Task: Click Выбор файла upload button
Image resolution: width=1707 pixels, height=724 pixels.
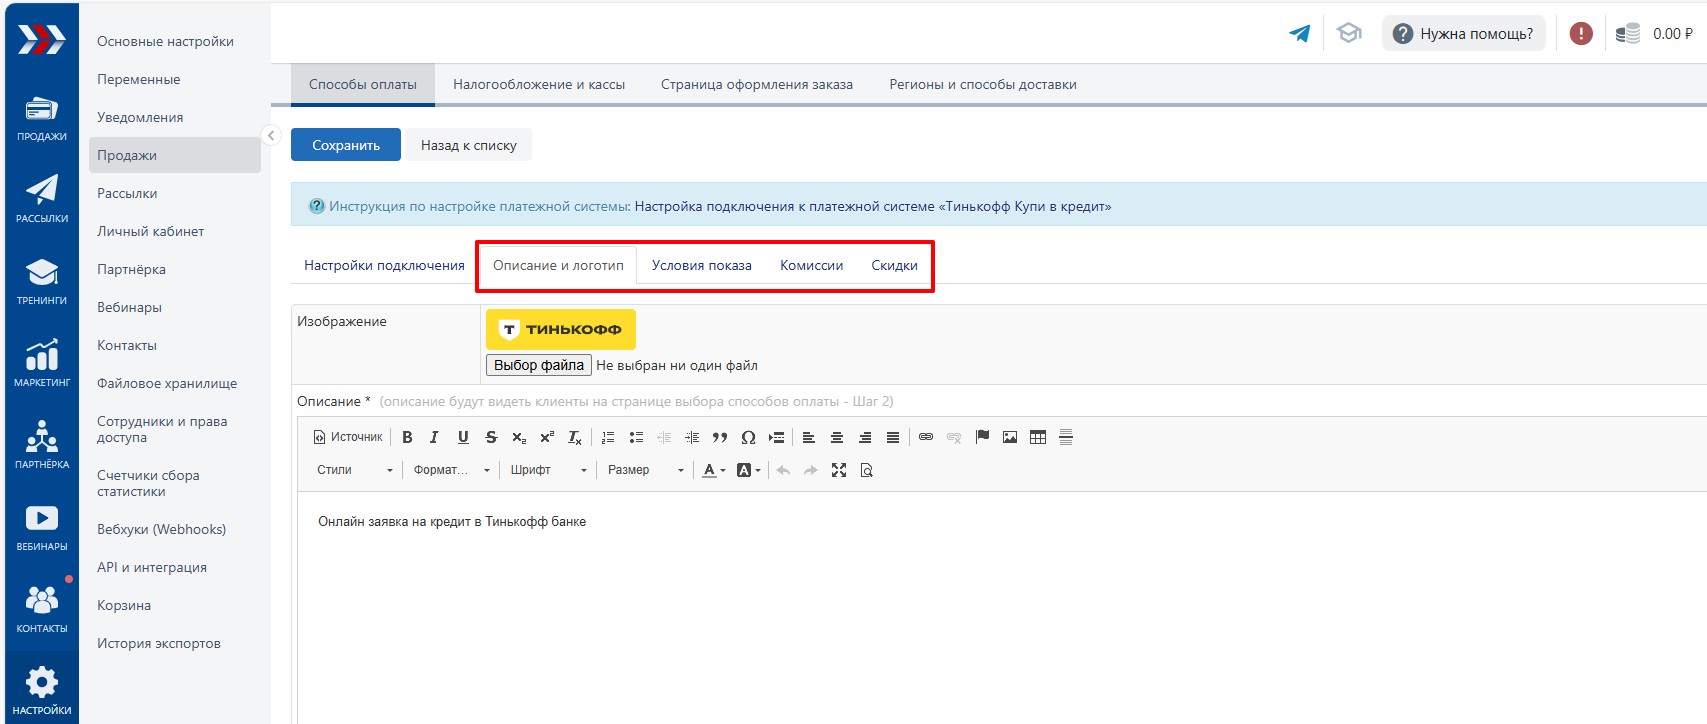Action: click(539, 365)
